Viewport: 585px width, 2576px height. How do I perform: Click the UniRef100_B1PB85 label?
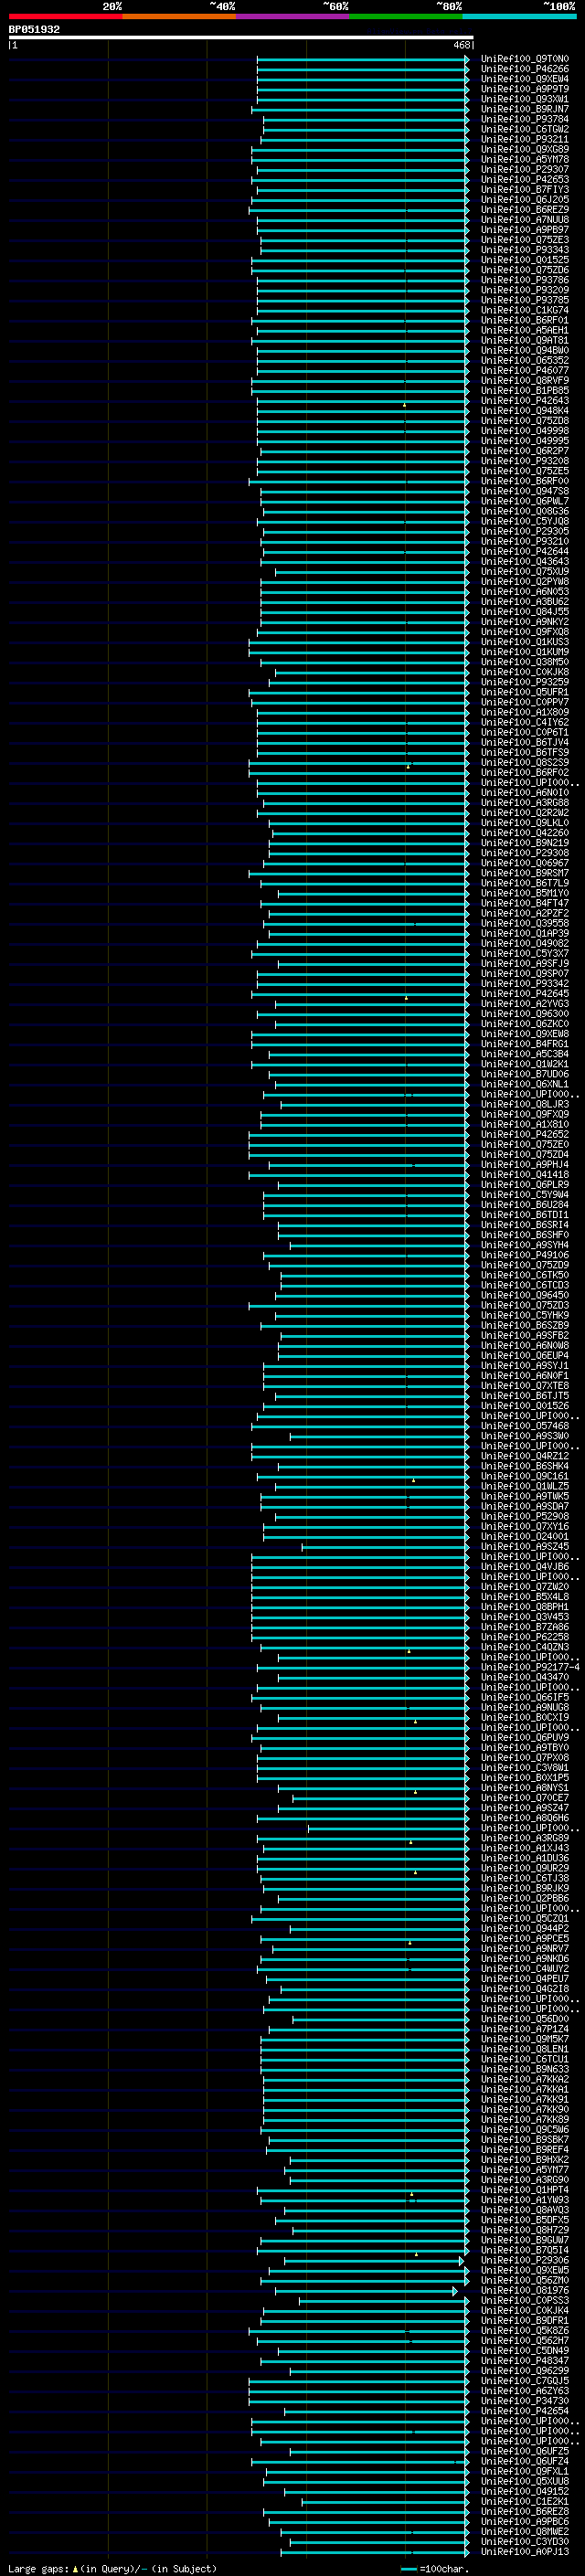[x=524, y=391]
